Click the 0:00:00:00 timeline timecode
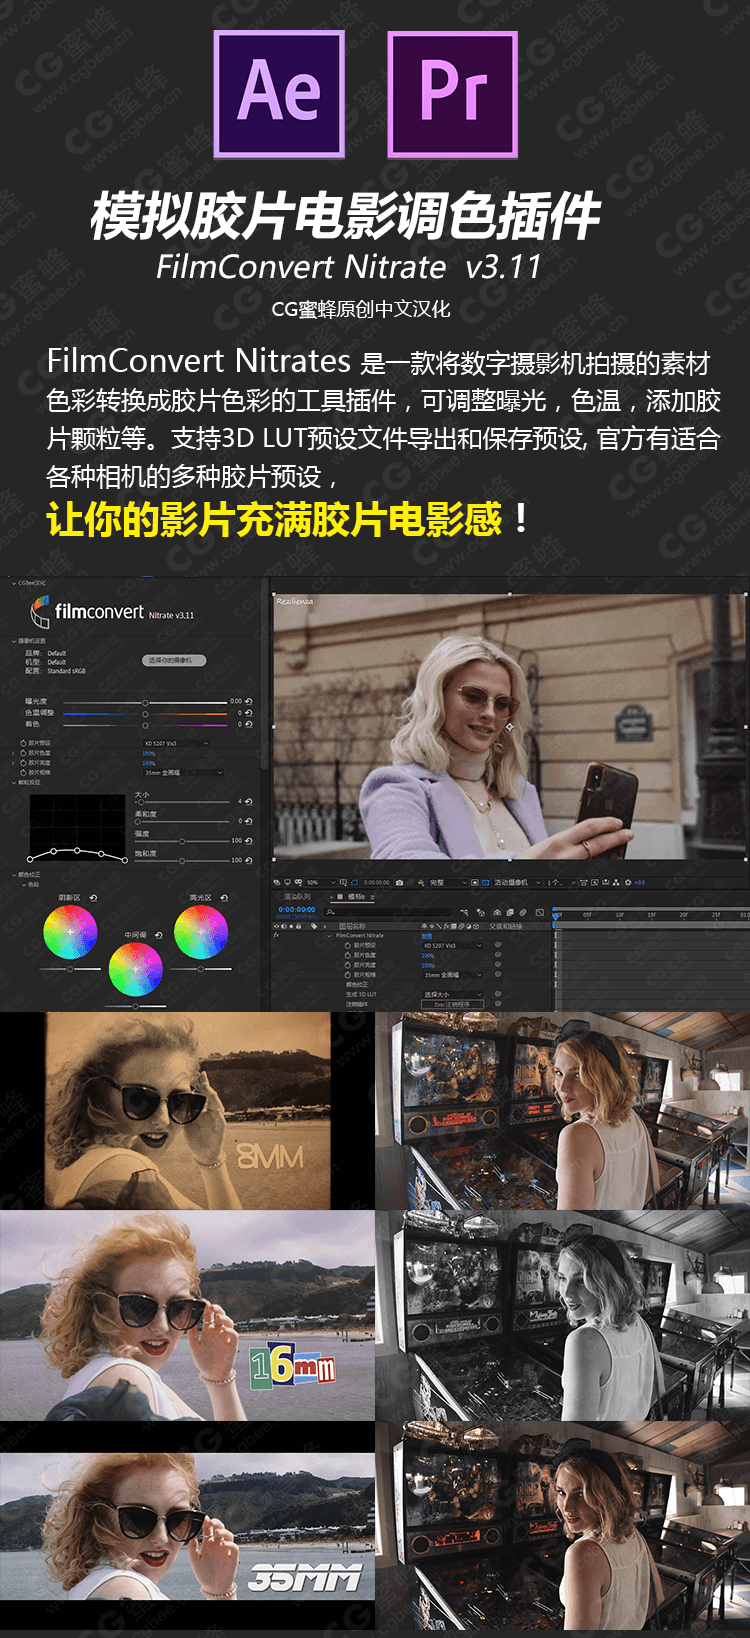This screenshot has height=1638, width=750. click(x=297, y=910)
